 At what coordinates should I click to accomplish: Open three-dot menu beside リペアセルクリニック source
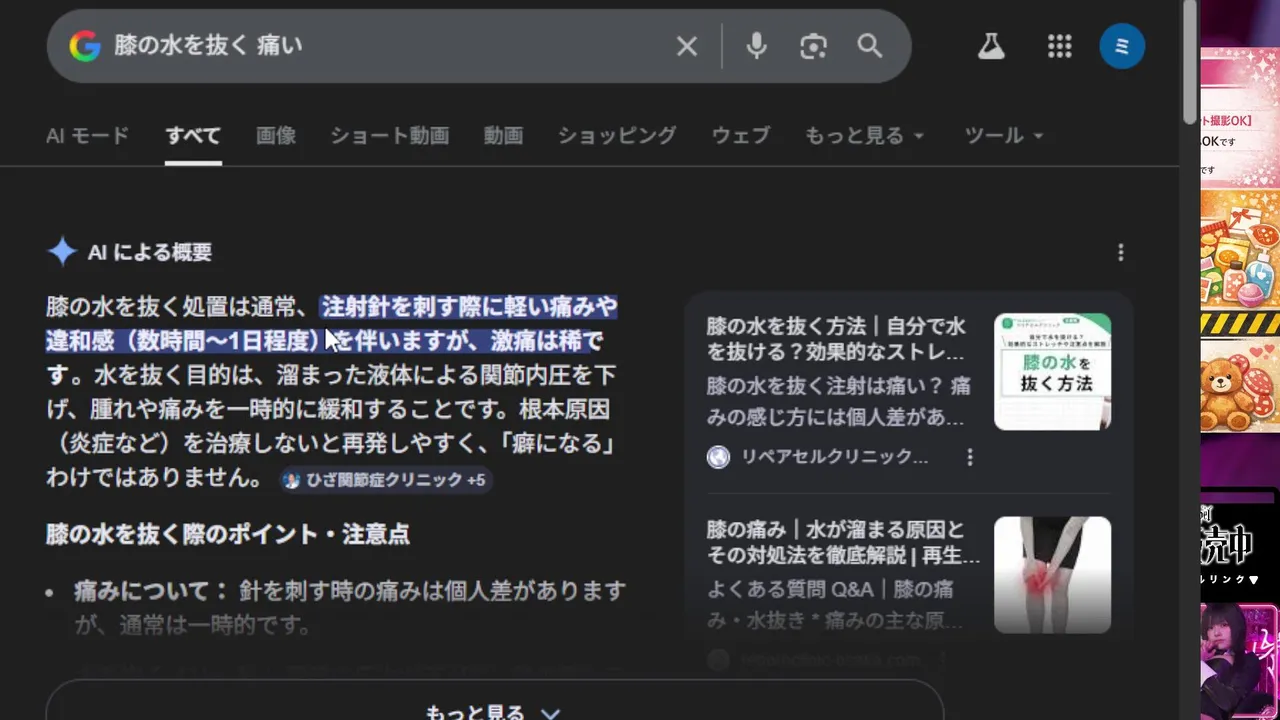pyautogui.click(x=970, y=457)
